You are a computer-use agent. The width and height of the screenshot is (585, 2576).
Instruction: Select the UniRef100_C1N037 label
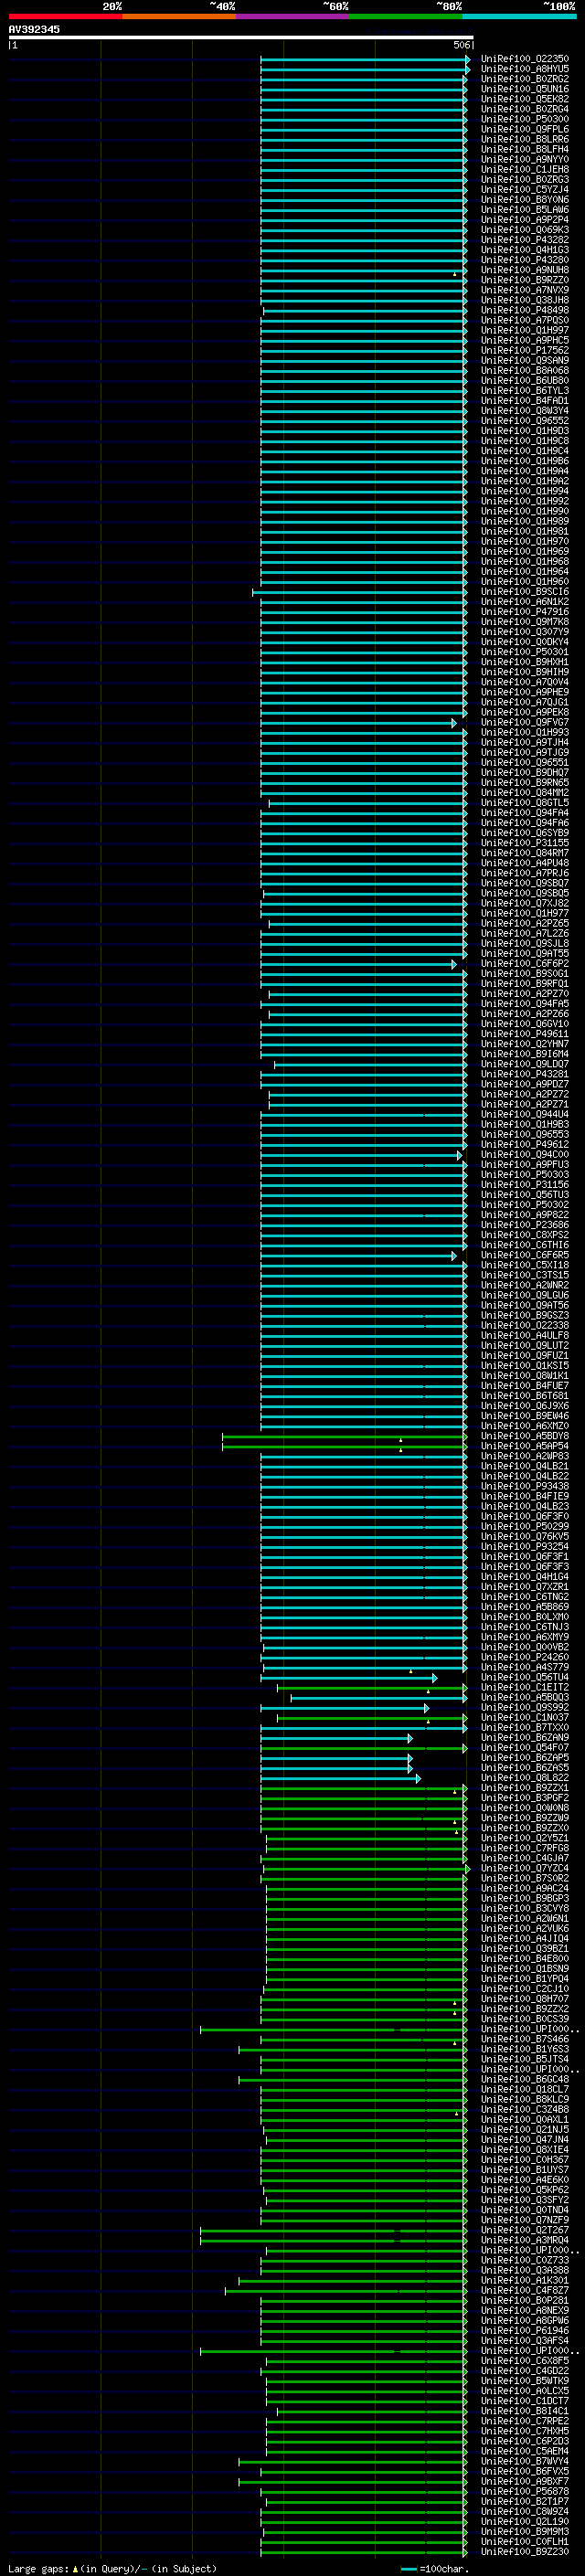[524, 1717]
